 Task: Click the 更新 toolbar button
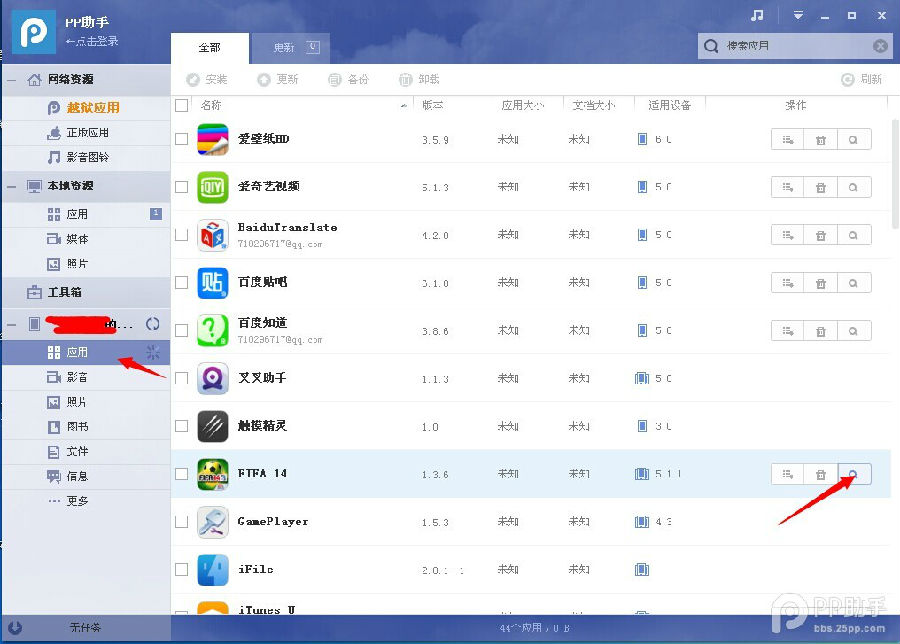(278, 79)
